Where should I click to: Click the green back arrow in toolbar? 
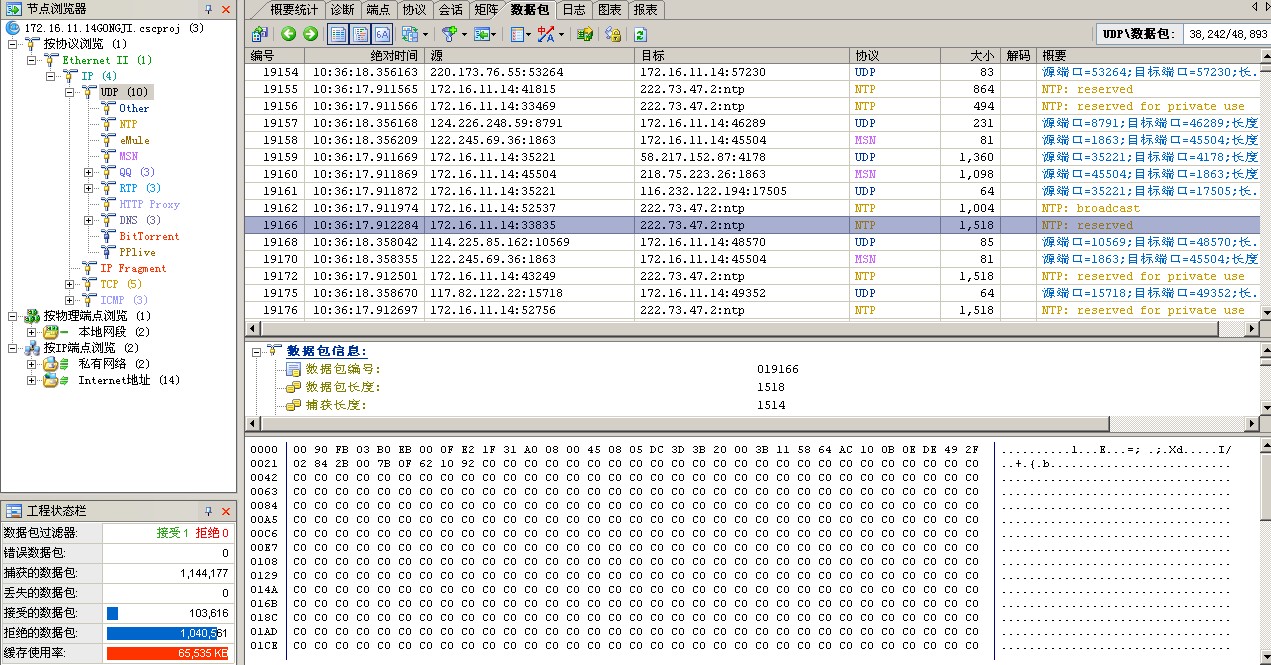(289, 34)
